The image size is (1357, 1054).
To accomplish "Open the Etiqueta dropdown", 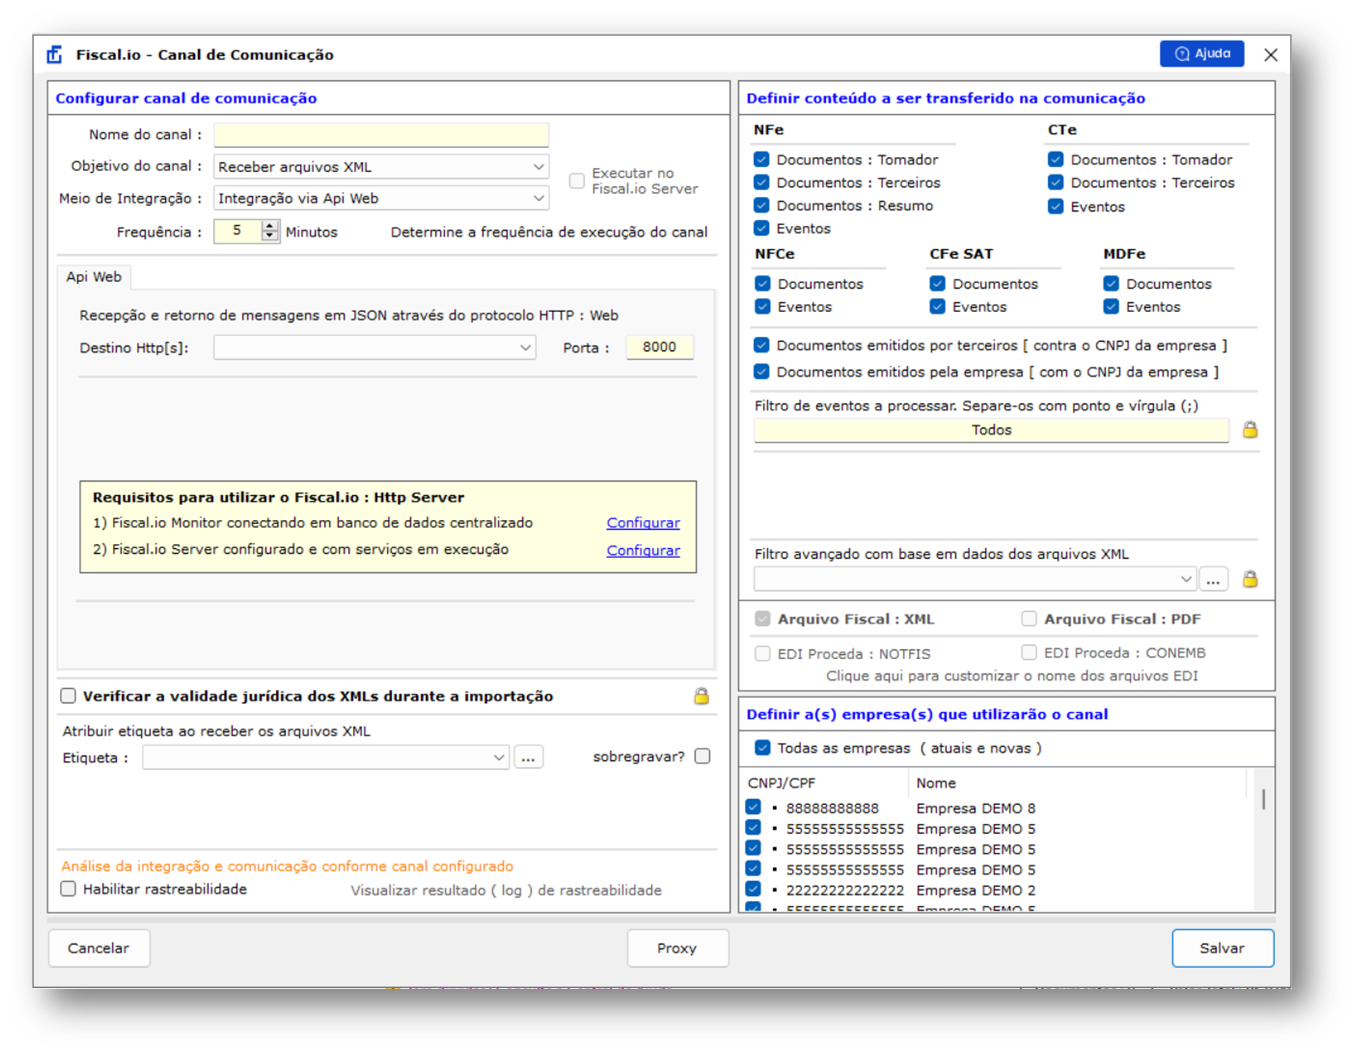I will coord(326,758).
